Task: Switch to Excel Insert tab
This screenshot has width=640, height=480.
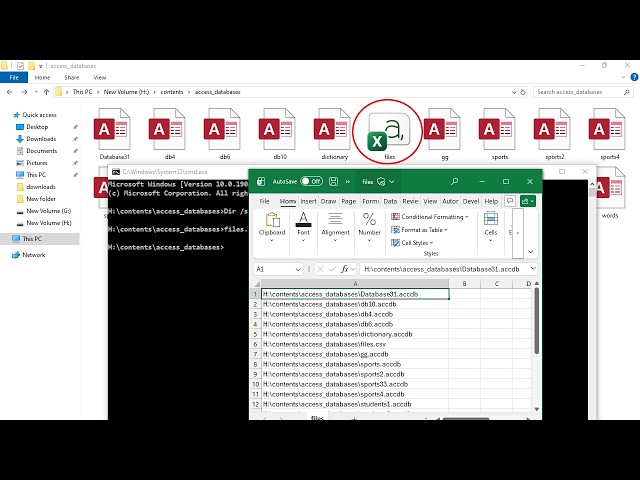Action: [x=308, y=201]
